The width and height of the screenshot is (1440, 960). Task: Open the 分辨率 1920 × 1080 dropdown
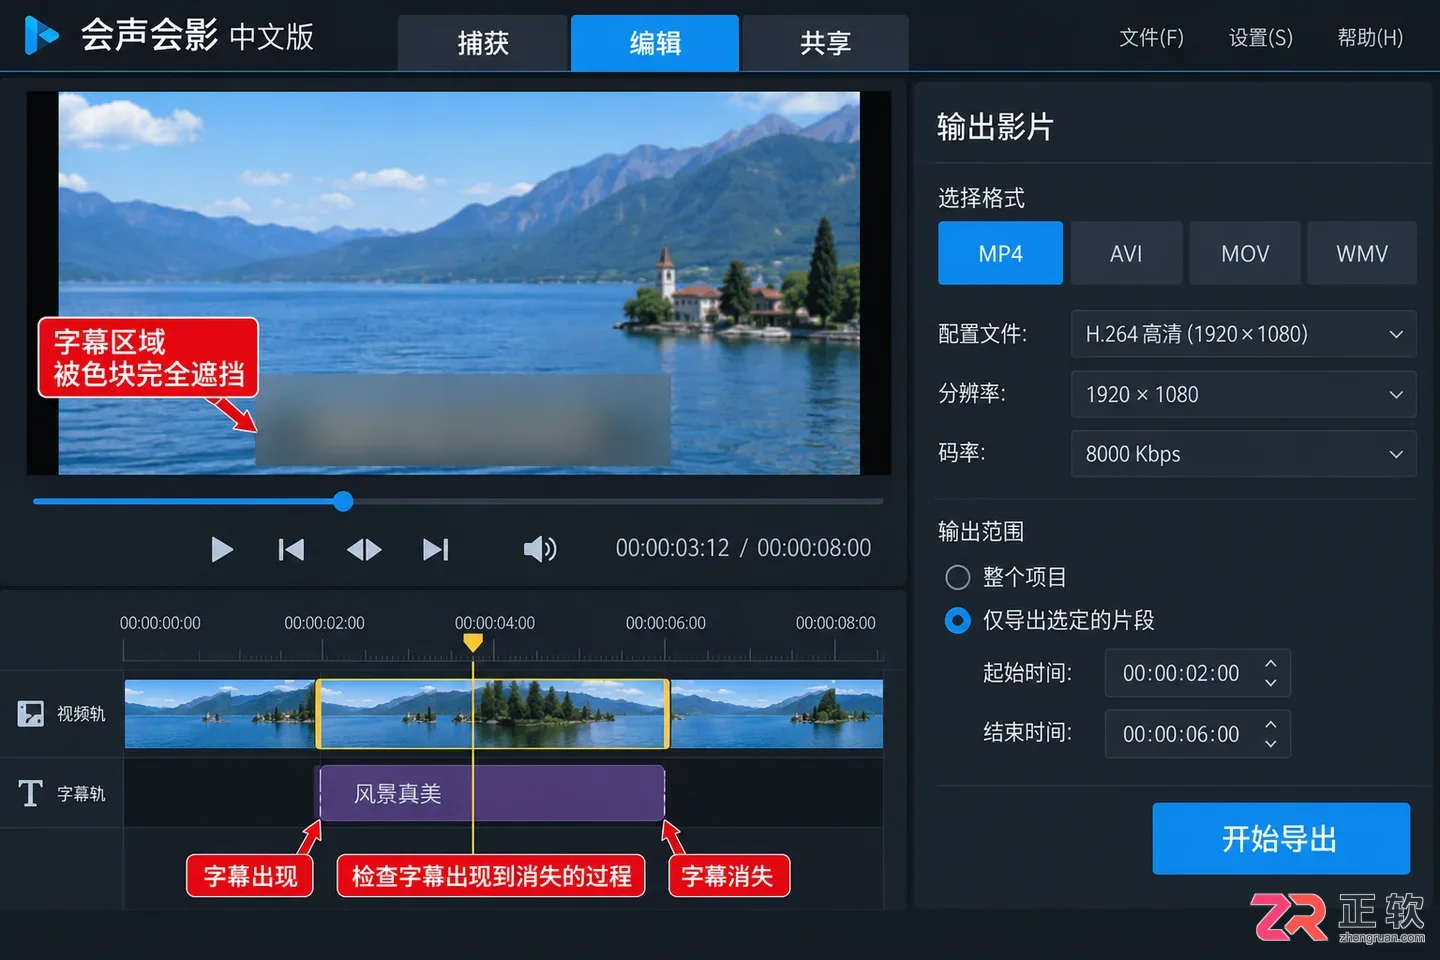point(1244,394)
